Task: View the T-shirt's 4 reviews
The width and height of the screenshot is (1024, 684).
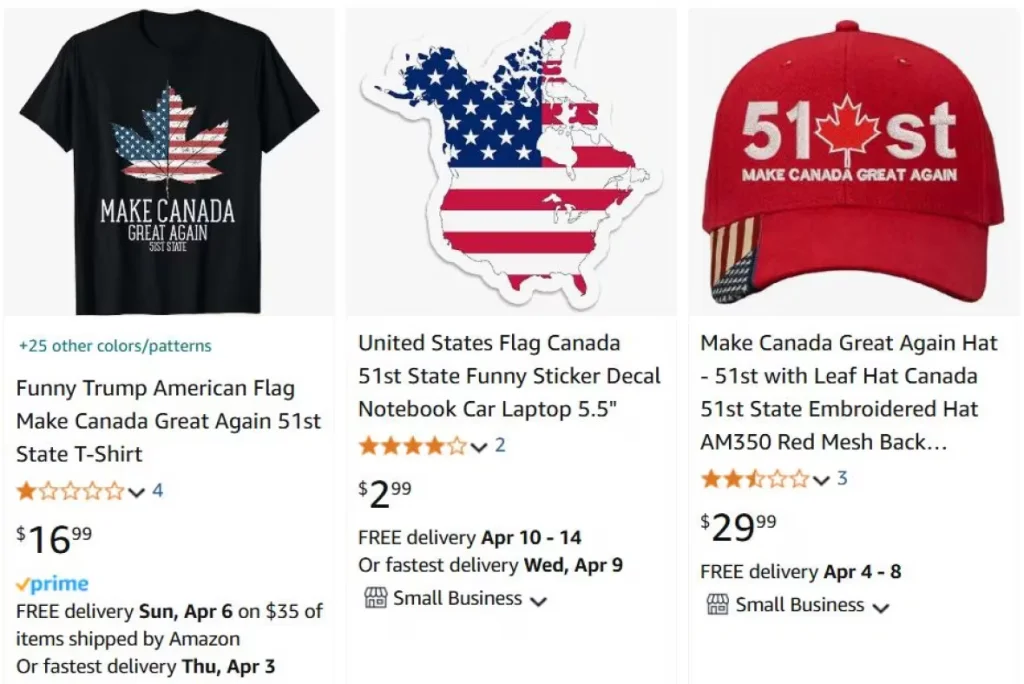Action: [x=157, y=491]
